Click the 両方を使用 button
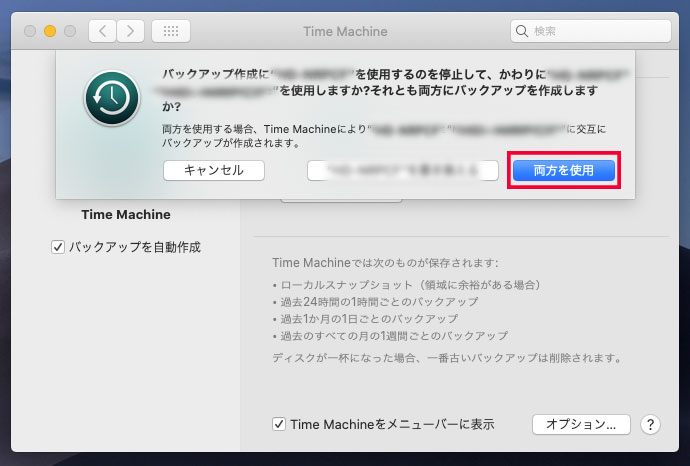 tap(564, 170)
